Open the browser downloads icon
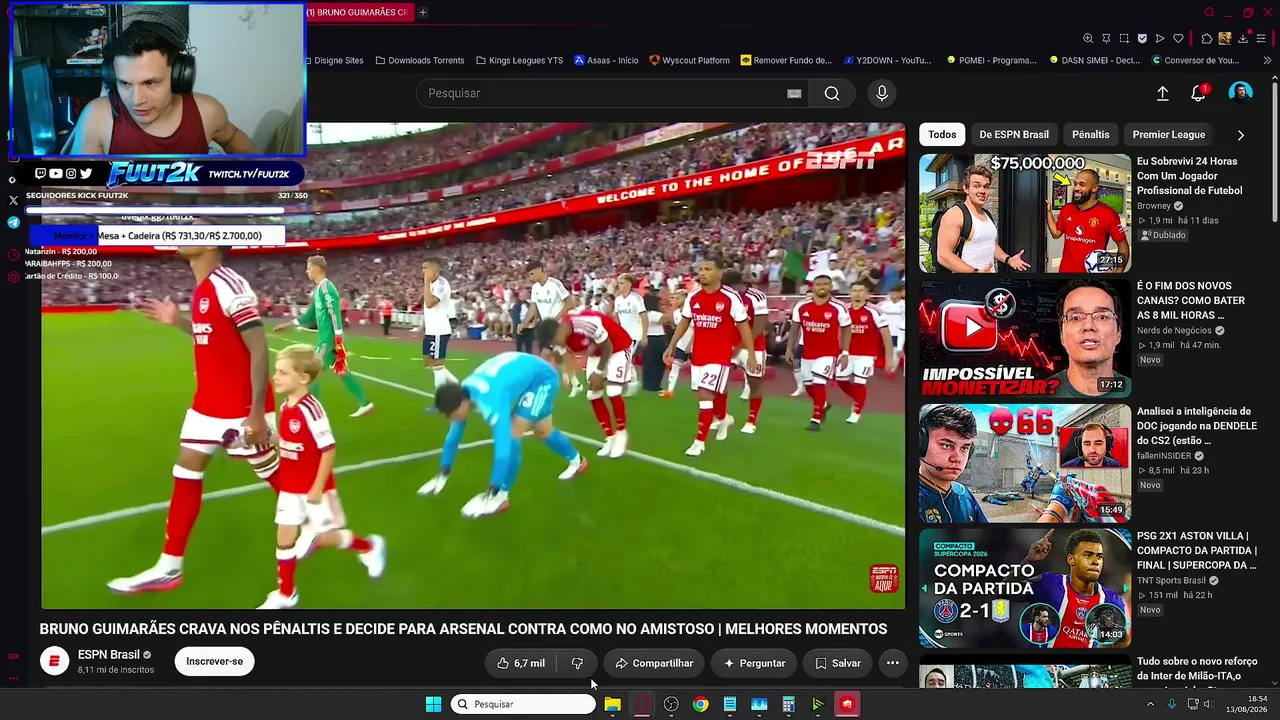 tap(1243, 39)
